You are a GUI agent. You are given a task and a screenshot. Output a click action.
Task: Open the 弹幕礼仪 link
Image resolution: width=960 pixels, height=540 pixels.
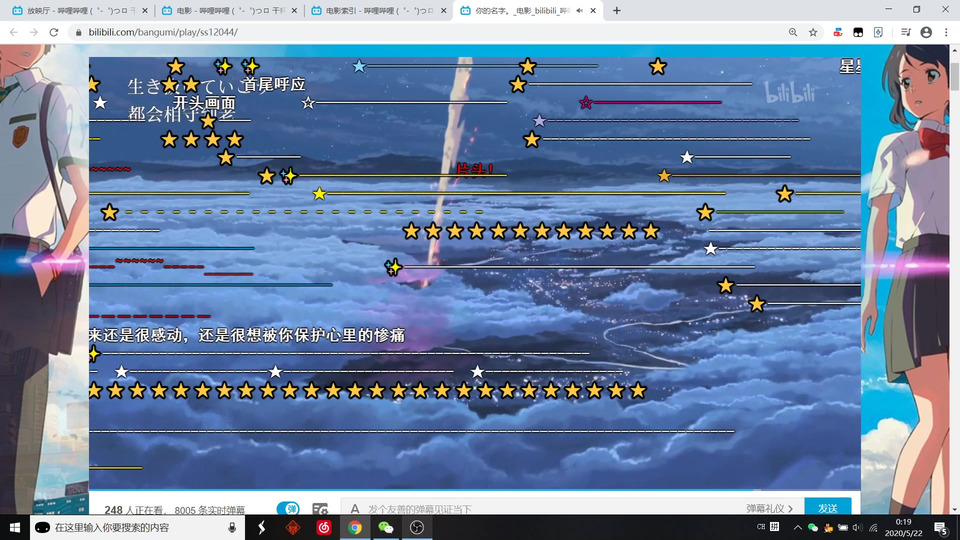click(769, 508)
